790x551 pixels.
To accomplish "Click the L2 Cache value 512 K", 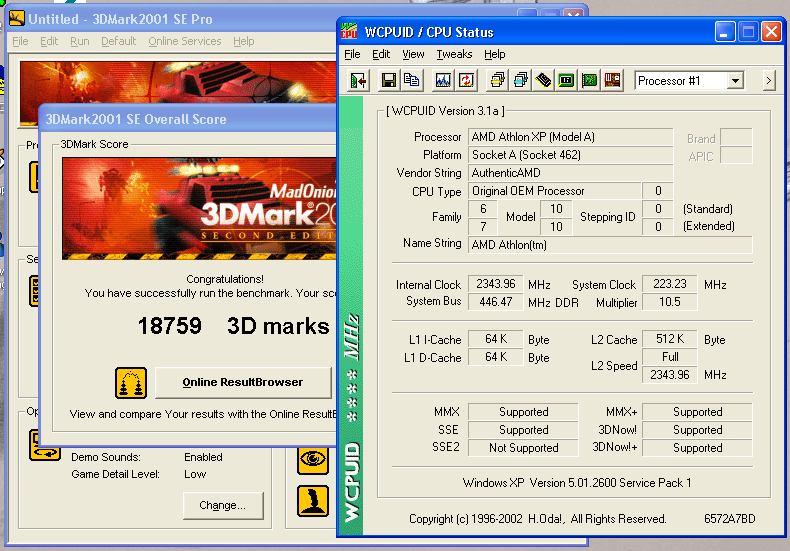I will 670,339.
